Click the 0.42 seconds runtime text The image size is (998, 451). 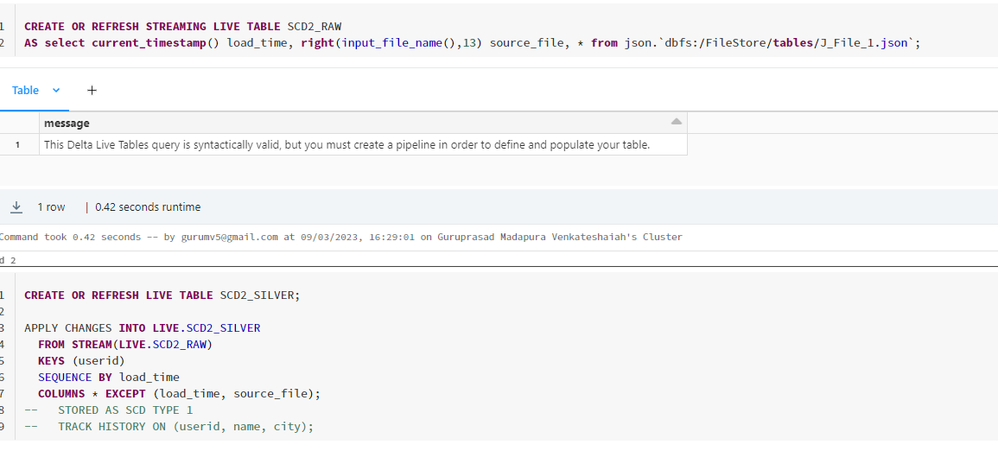click(148, 207)
